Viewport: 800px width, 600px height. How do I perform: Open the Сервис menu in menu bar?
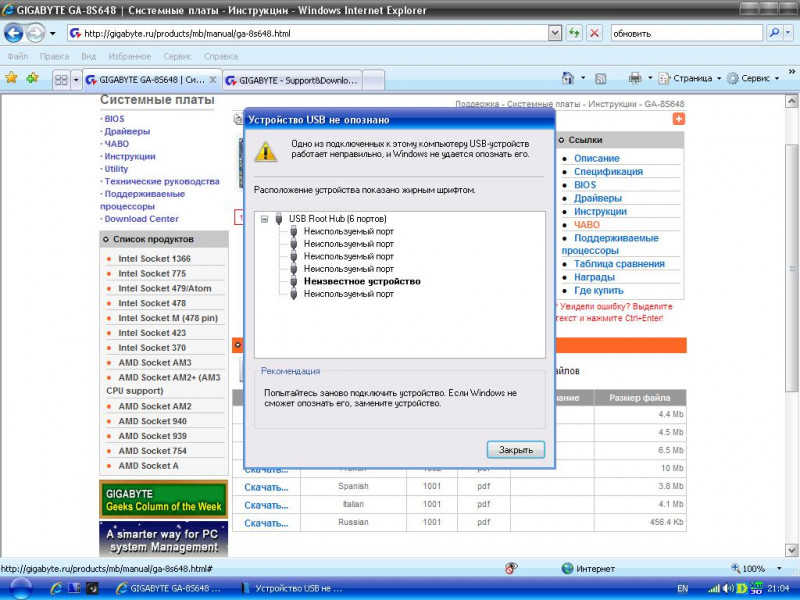click(178, 56)
